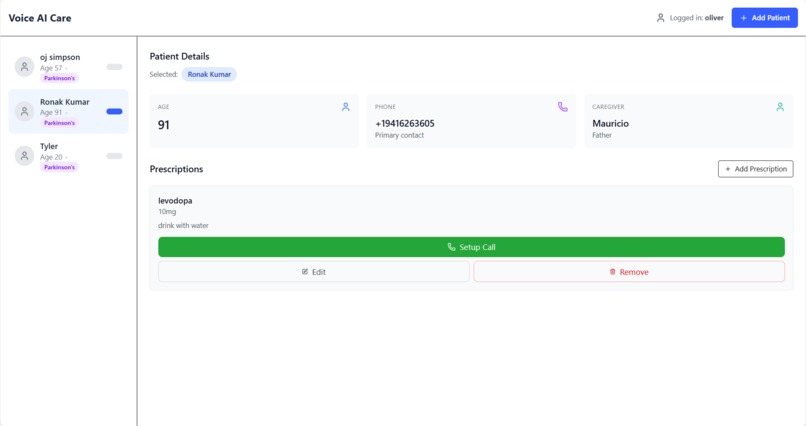806x426 pixels.
Task: Select patient Tyler in the sidebar
Action: [x=68, y=156]
